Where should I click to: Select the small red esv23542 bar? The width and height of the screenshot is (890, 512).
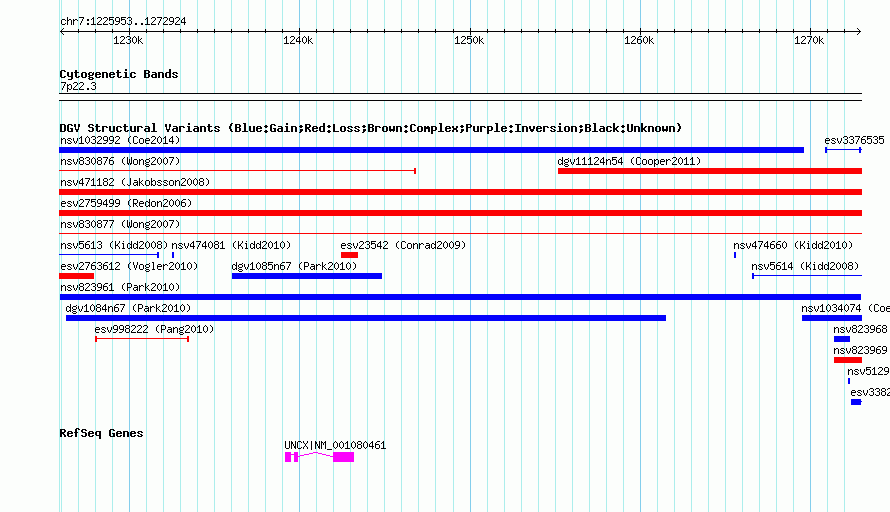coord(349,255)
